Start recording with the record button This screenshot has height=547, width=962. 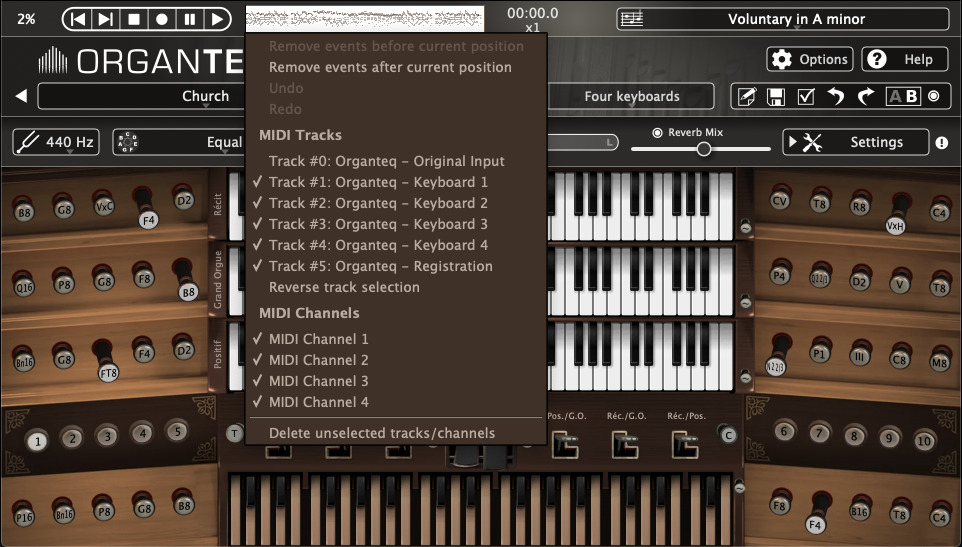pos(161,19)
